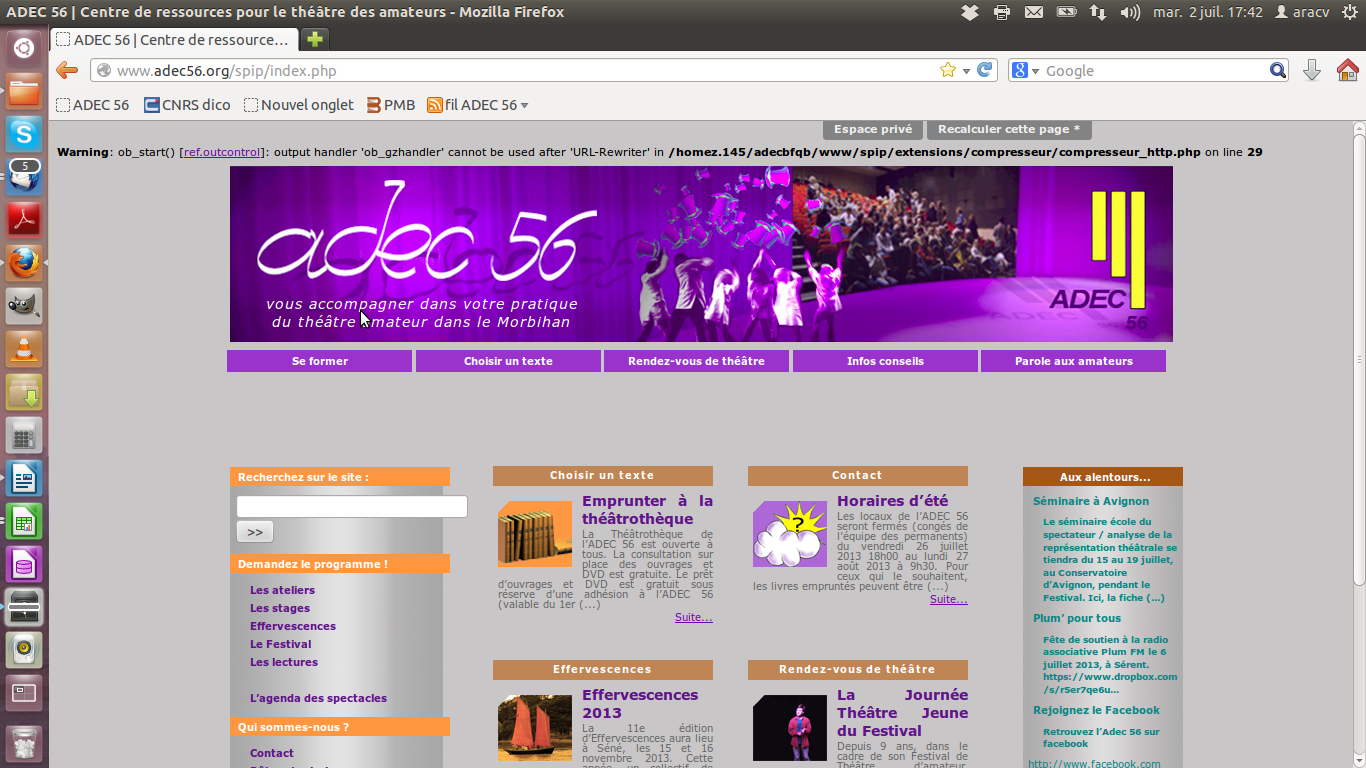
Task: Expand the URL bar history dropdown arrow
Action: pos(966,71)
